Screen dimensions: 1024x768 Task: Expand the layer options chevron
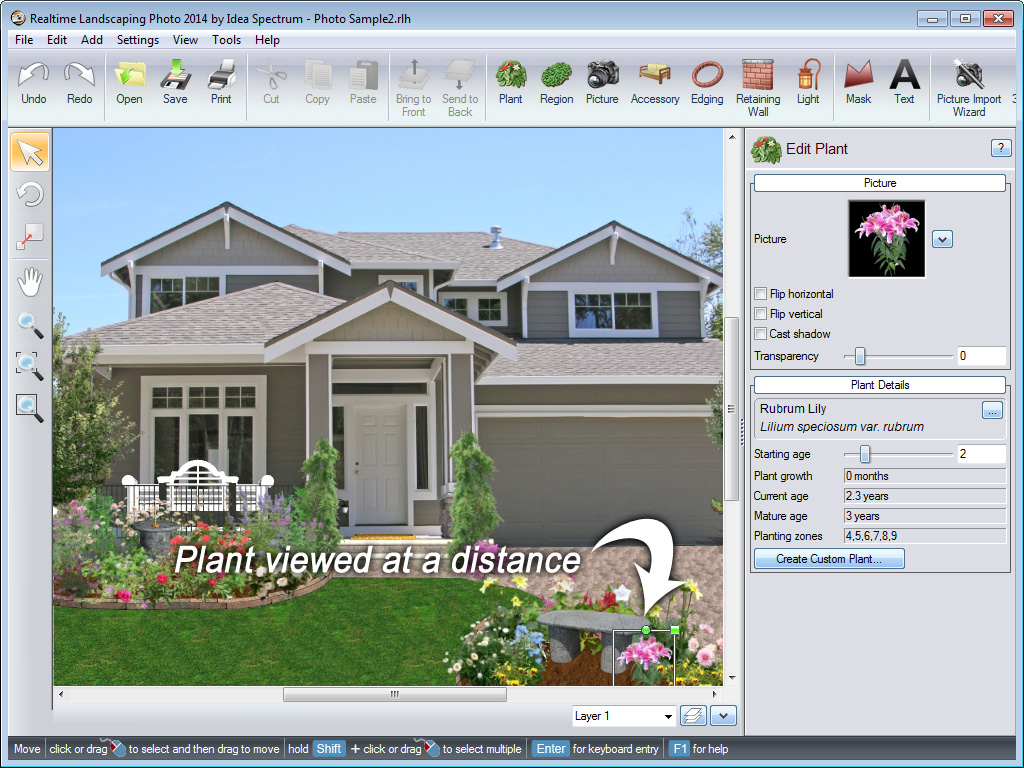tap(722, 716)
